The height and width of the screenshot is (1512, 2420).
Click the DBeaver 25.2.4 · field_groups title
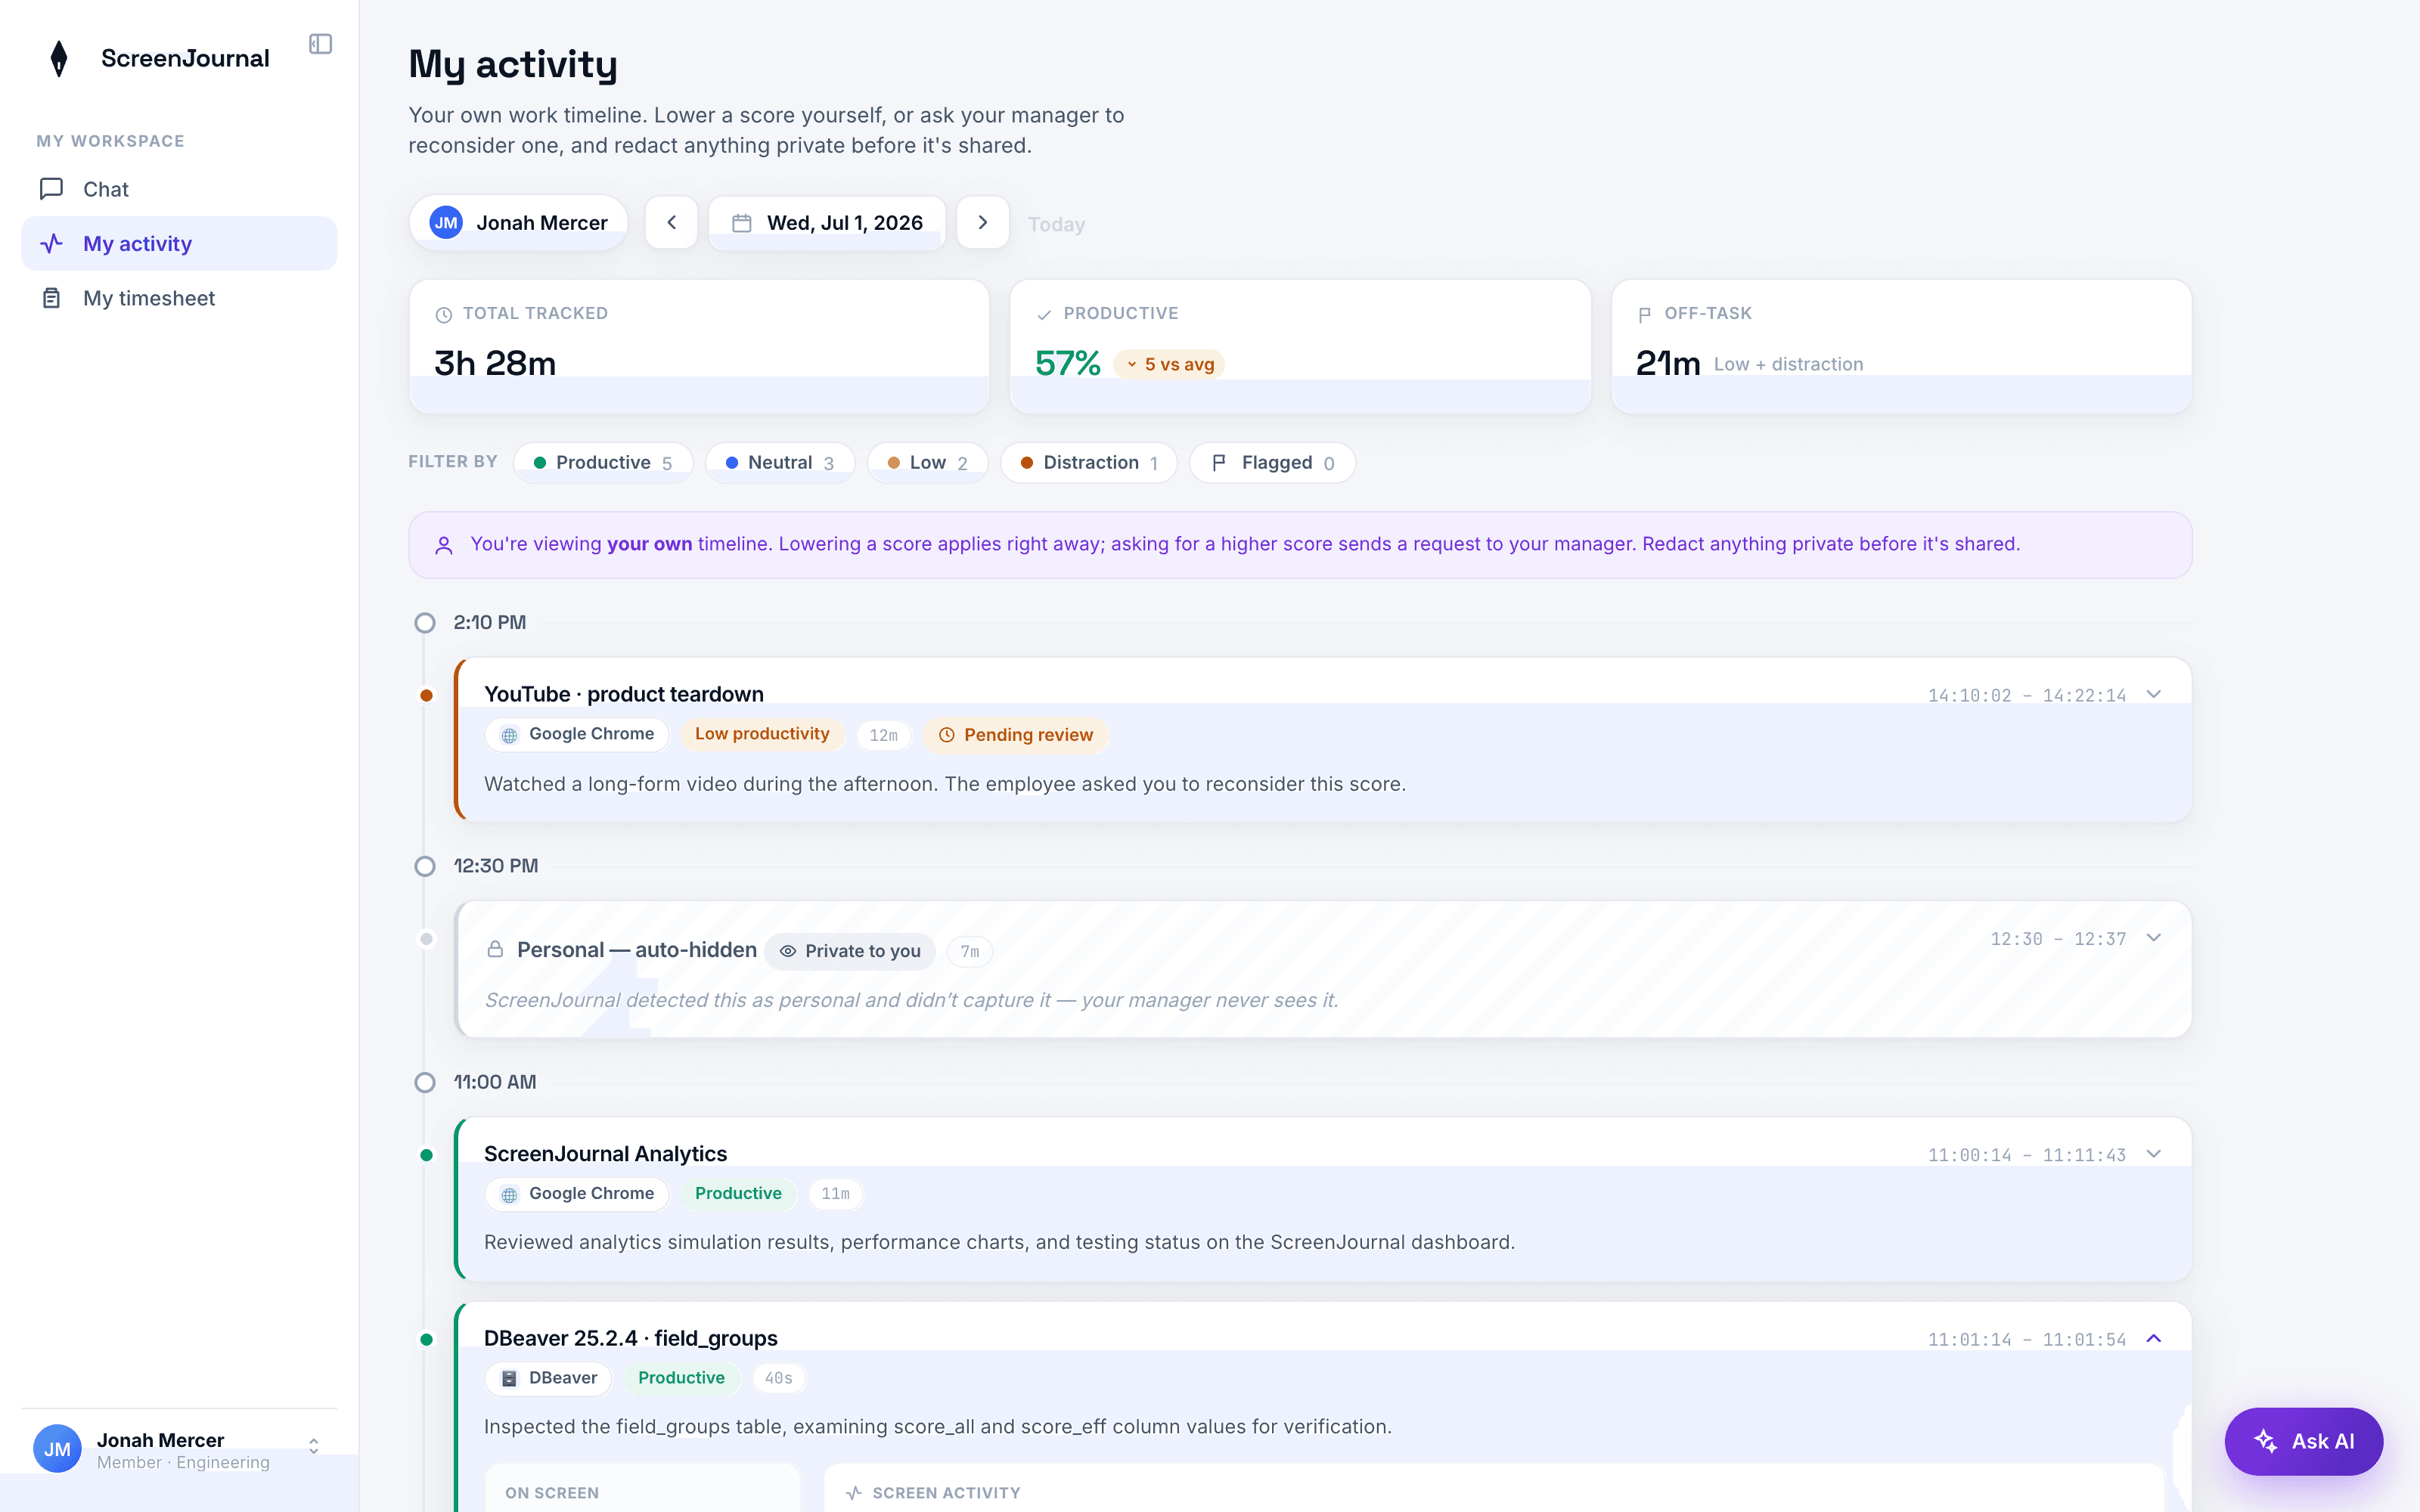point(631,1338)
